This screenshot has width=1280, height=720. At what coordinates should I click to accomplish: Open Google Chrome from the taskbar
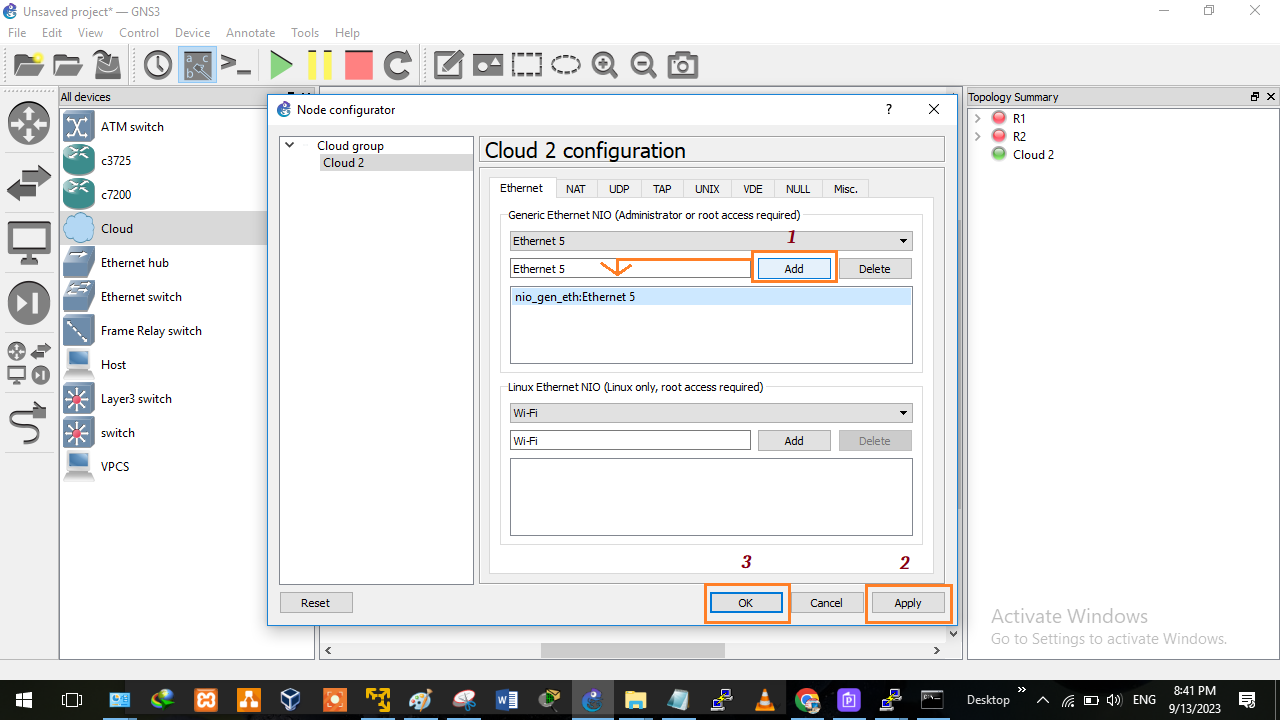tap(807, 700)
